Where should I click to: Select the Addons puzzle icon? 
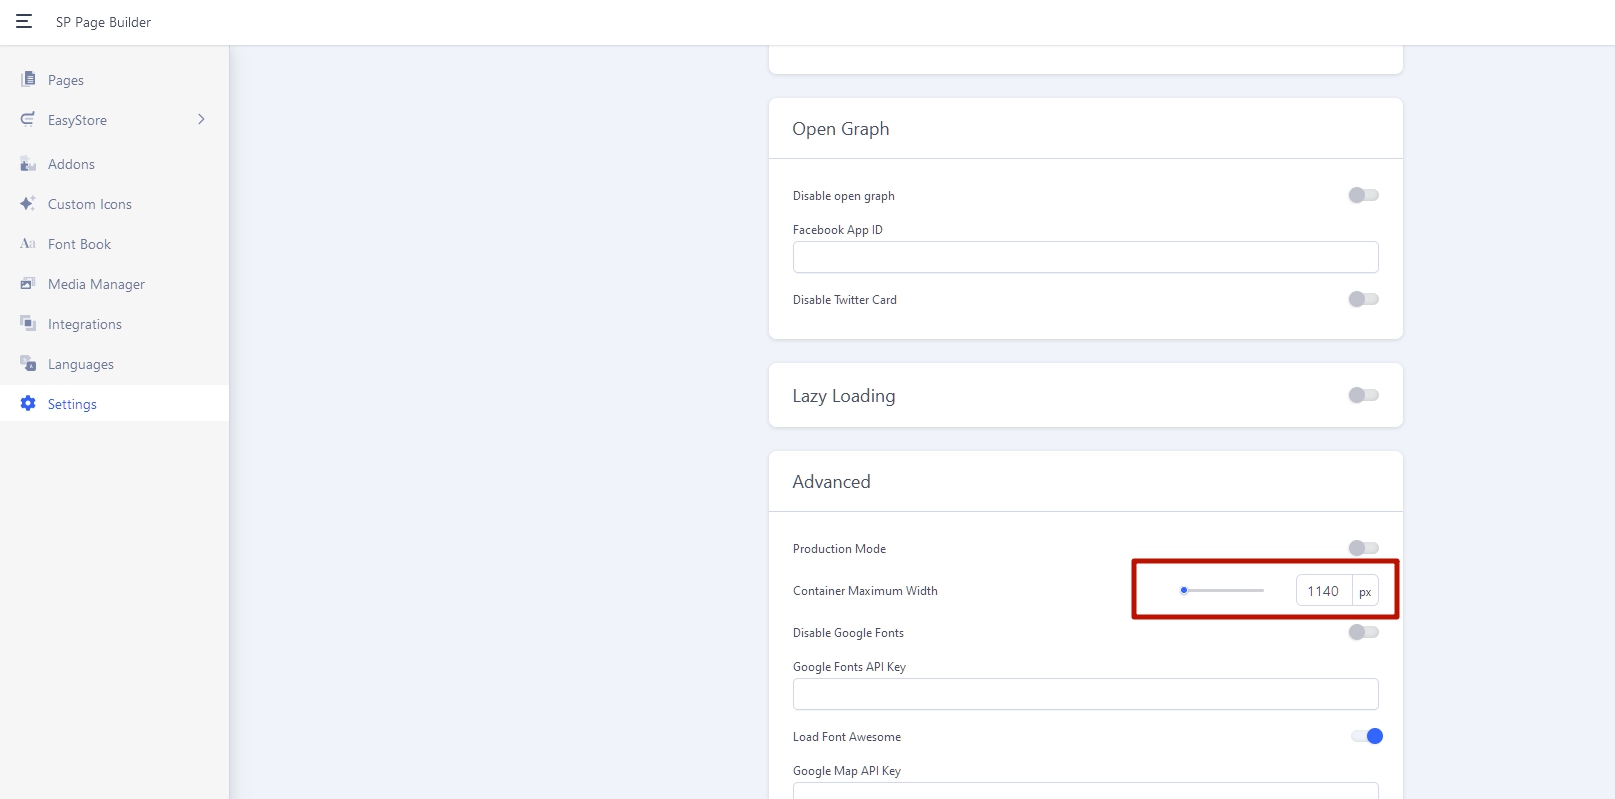pyautogui.click(x=28, y=164)
